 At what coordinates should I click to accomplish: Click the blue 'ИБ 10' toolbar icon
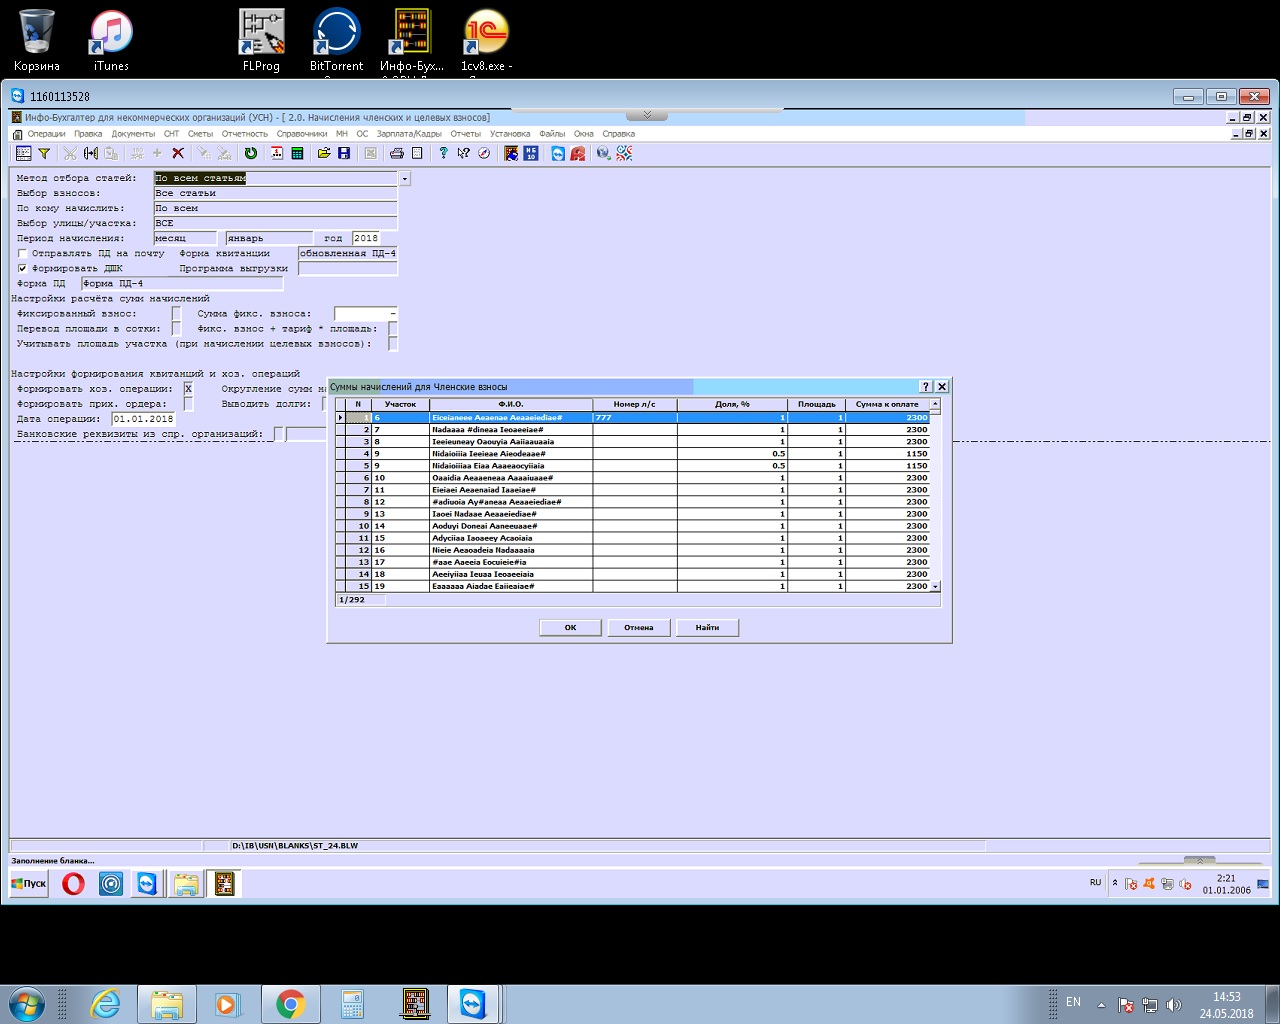click(x=531, y=153)
